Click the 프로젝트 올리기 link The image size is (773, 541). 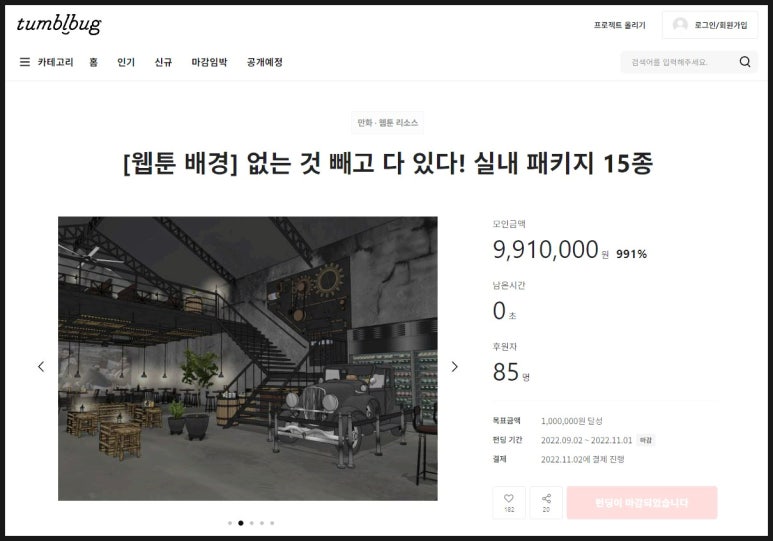(620, 25)
